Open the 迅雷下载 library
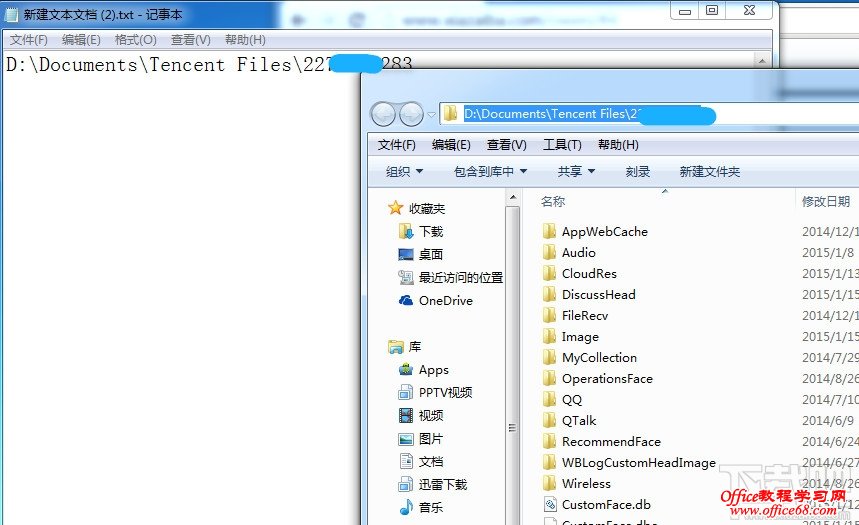 point(443,484)
